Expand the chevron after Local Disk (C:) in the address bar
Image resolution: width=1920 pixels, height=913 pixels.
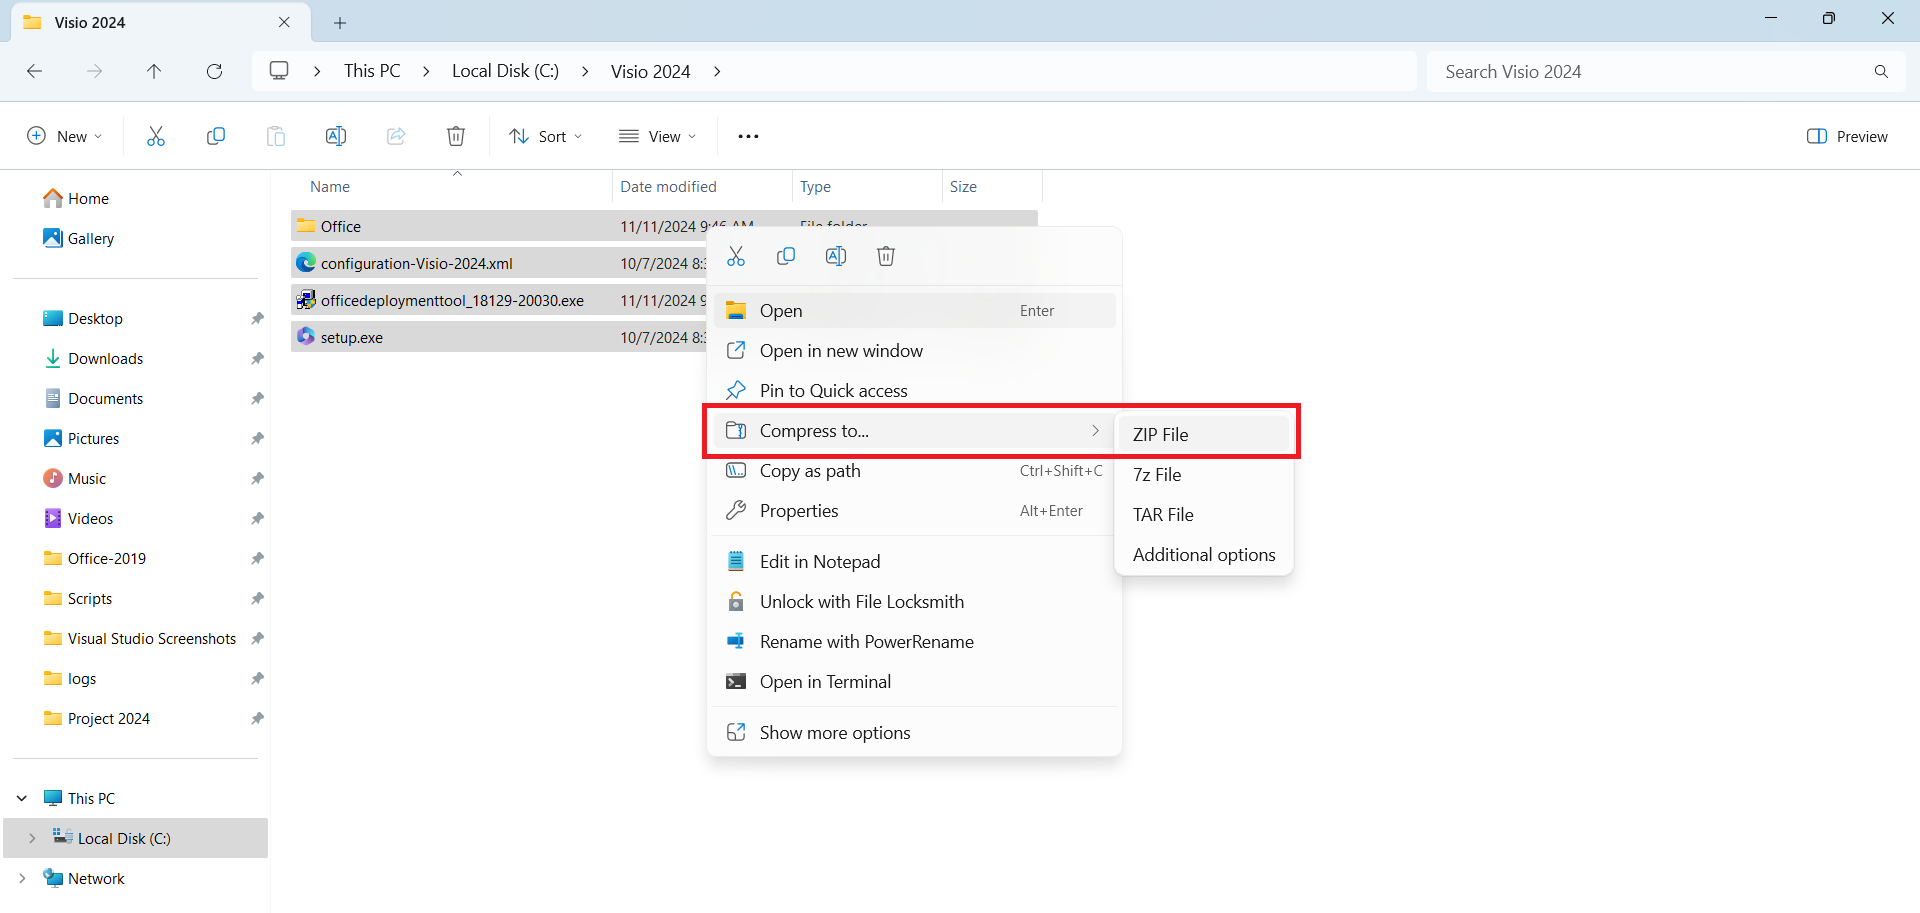pyautogui.click(x=585, y=71)
